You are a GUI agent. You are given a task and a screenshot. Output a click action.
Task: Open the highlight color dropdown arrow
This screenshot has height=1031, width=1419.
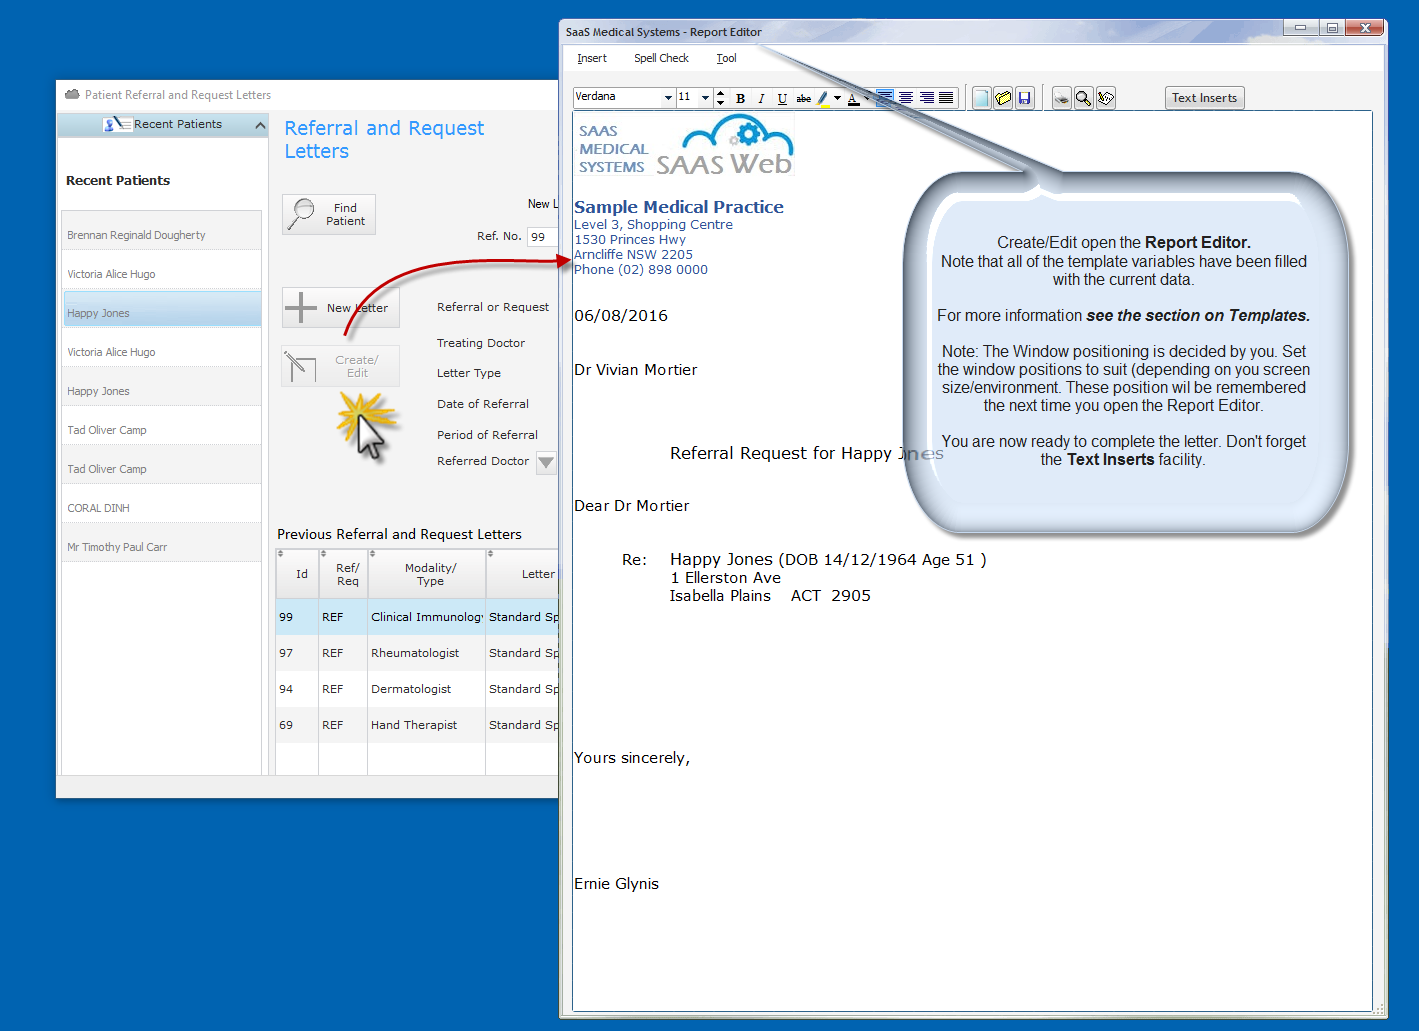[x=837, y=98]
